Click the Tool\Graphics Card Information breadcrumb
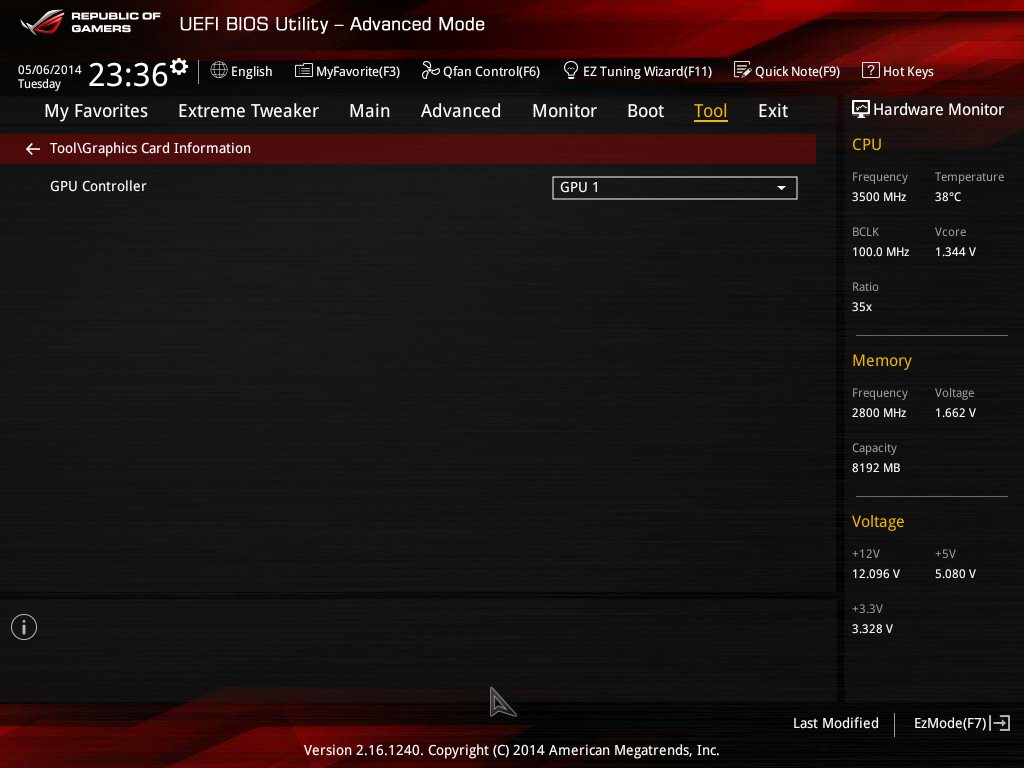 150,148
